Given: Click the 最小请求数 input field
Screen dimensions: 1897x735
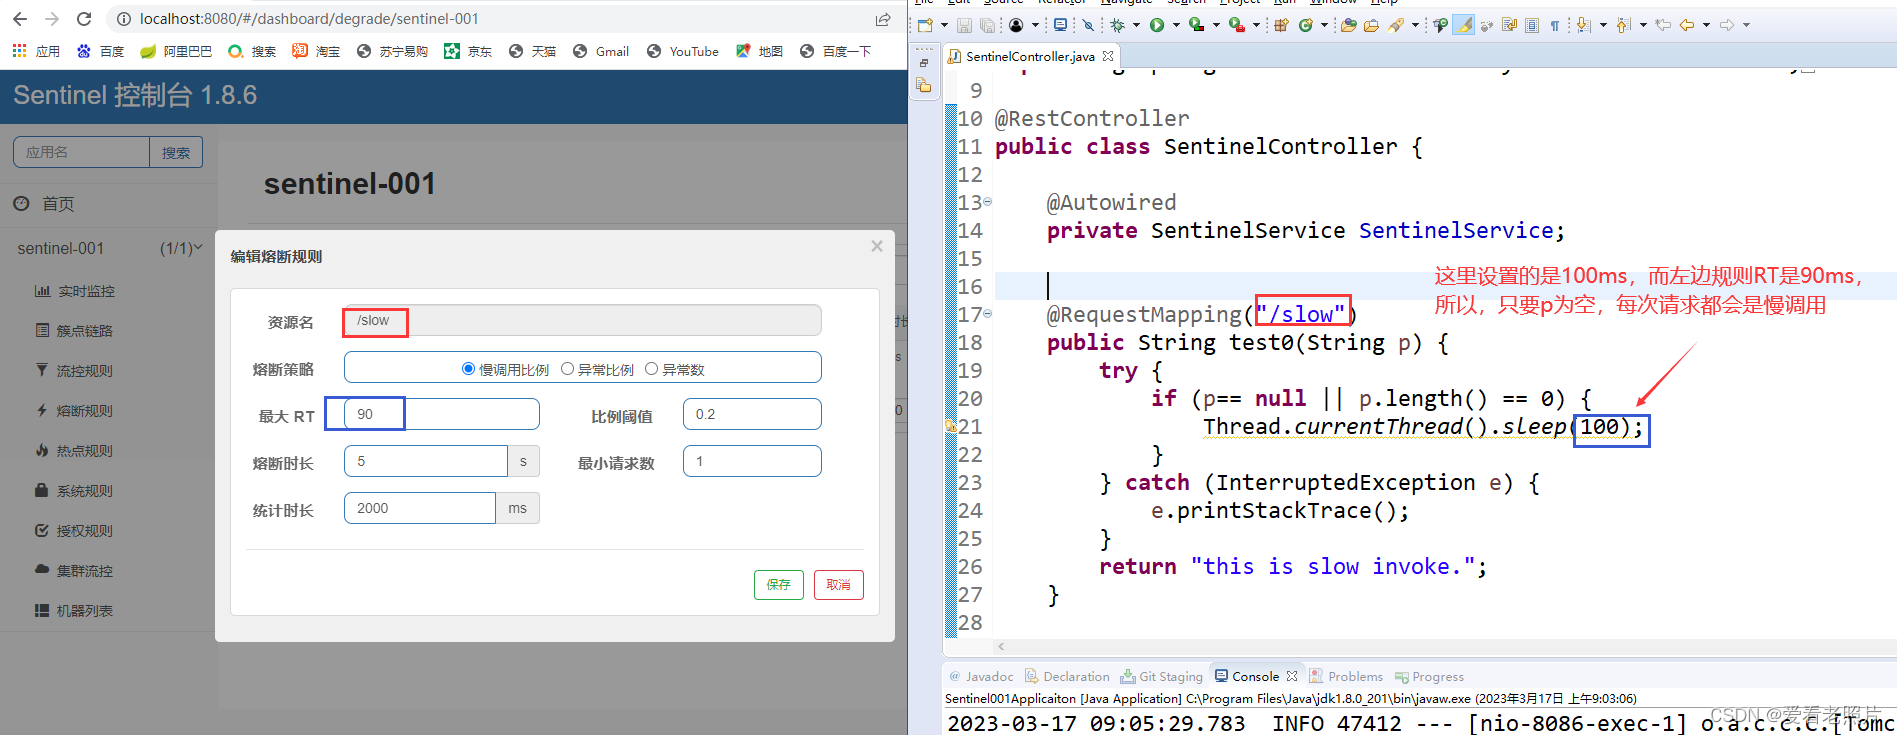Looking at the screenshot, I should [752, 461].
